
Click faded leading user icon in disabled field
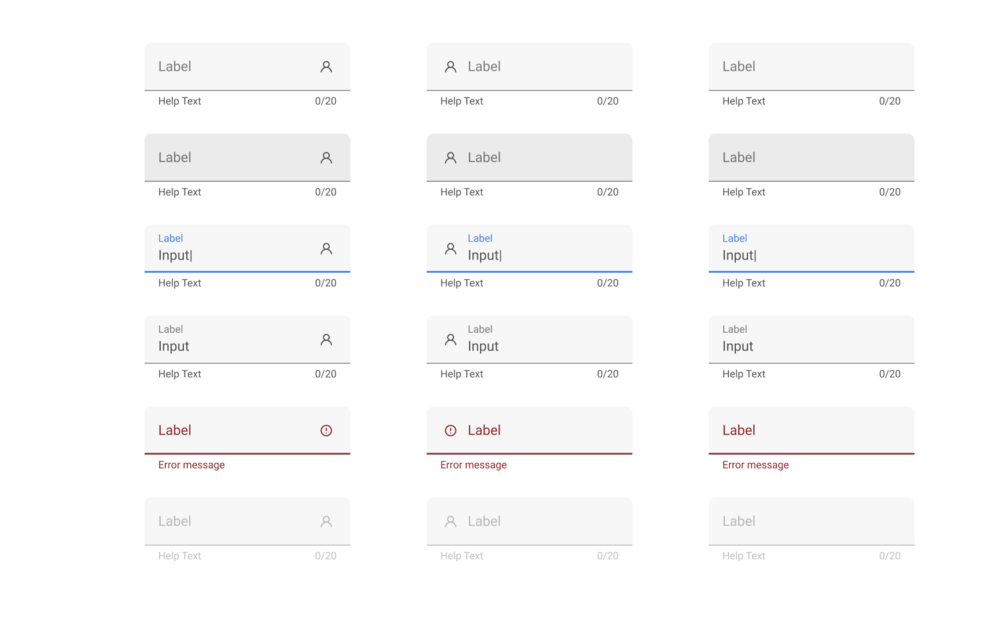(x=450, y=522)
